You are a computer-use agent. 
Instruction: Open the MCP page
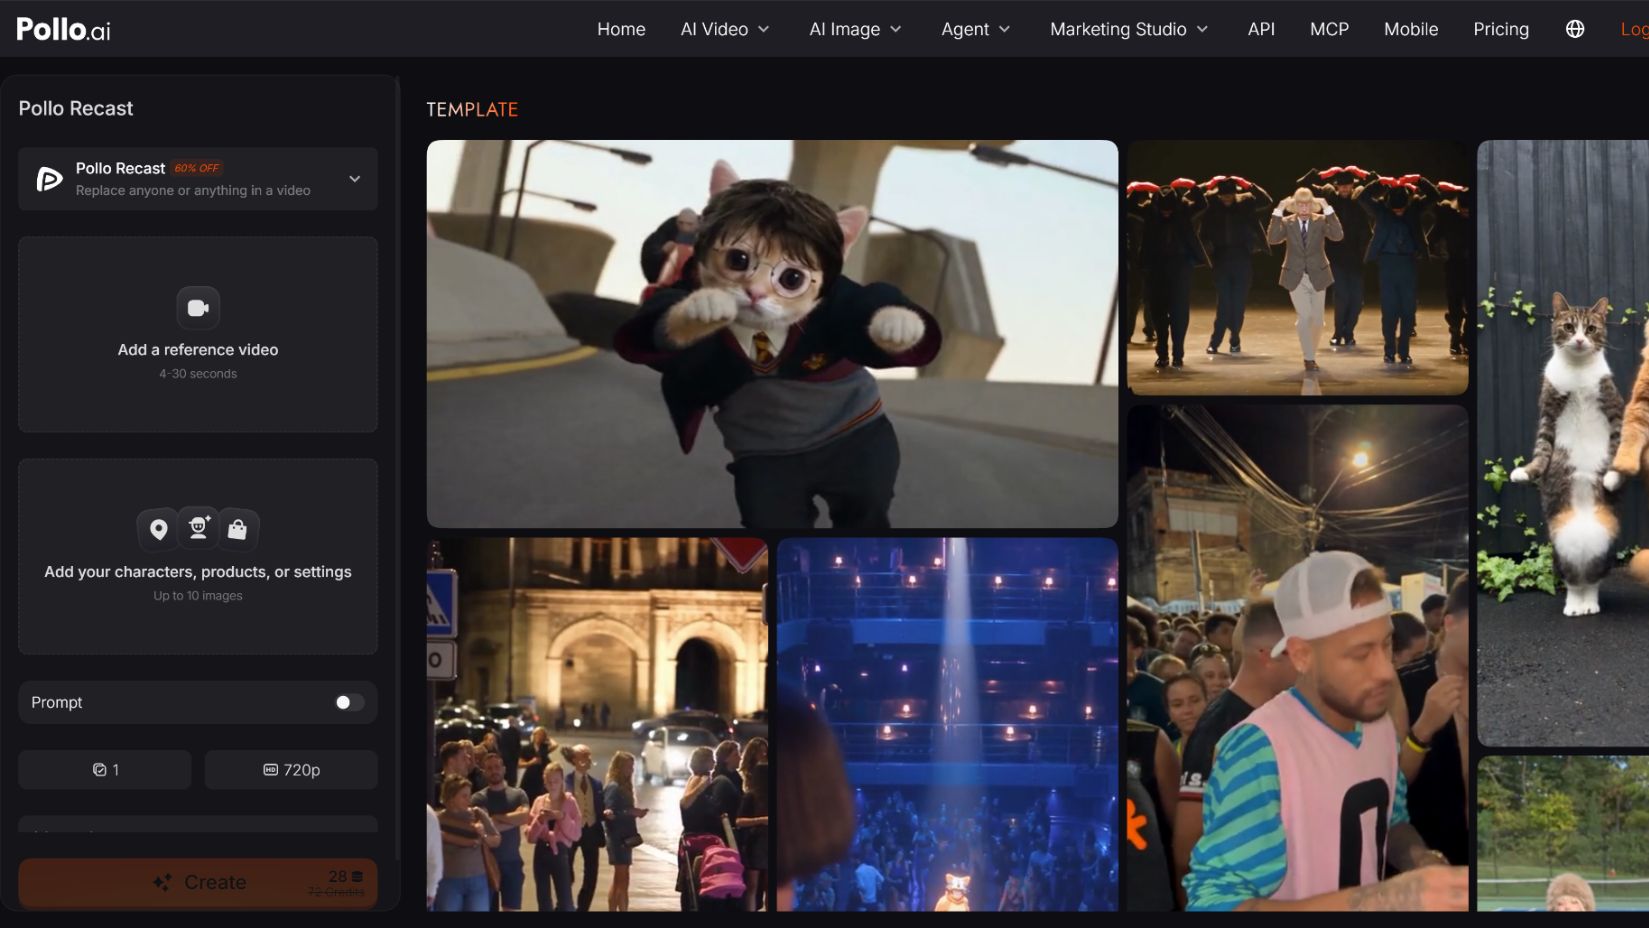point(1329,29)
